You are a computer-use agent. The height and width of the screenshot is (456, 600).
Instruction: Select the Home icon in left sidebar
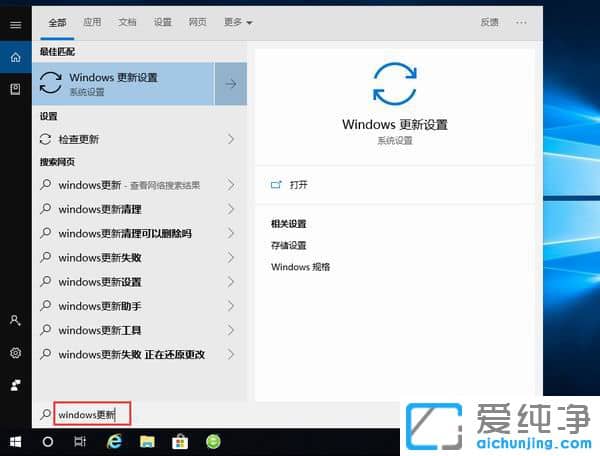tap(16, 57)
